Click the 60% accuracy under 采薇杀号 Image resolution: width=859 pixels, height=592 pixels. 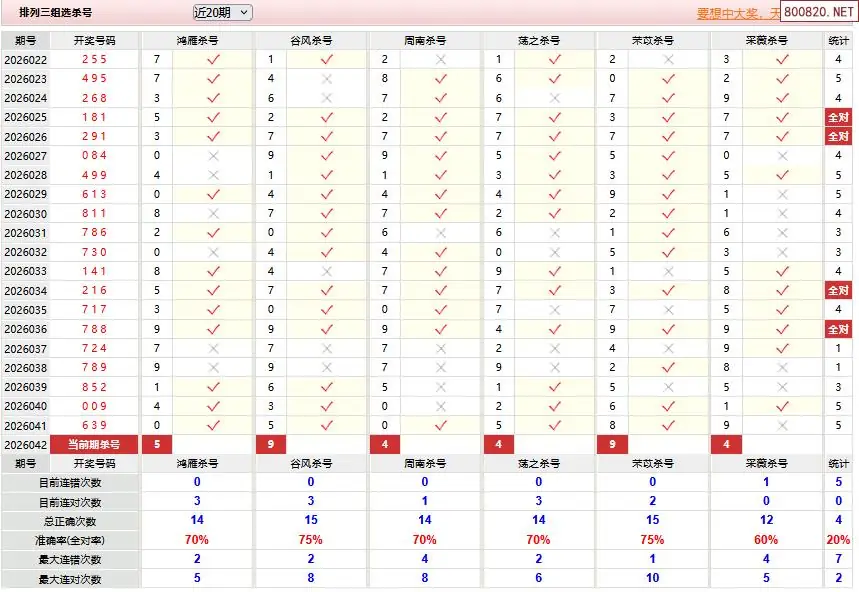[767, 540]
